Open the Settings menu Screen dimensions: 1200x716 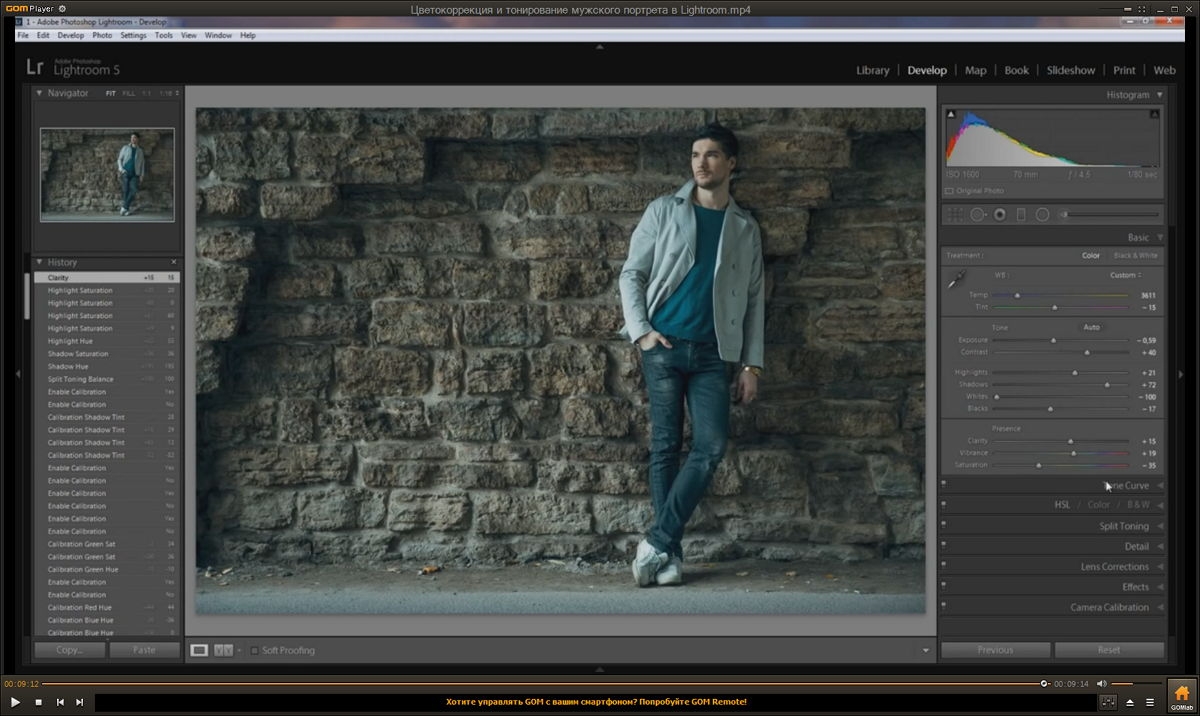[x=133, y=35]
